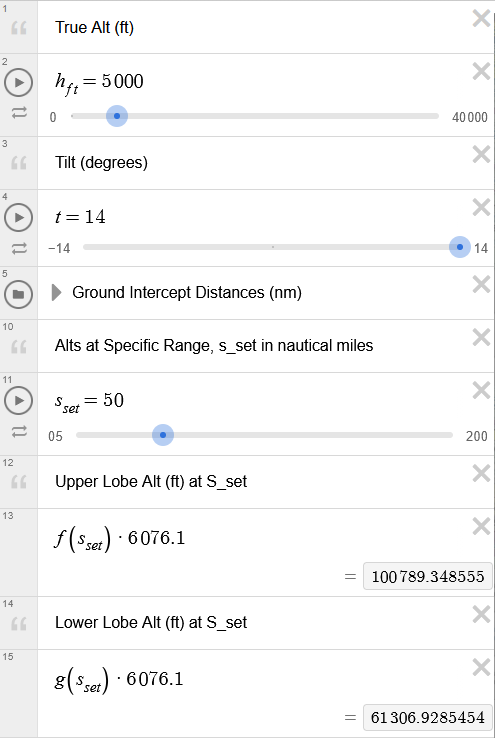Click the quote icon of Upper Lobe Alt note
The width and height of the screenshot is (495, 738).
19,482
